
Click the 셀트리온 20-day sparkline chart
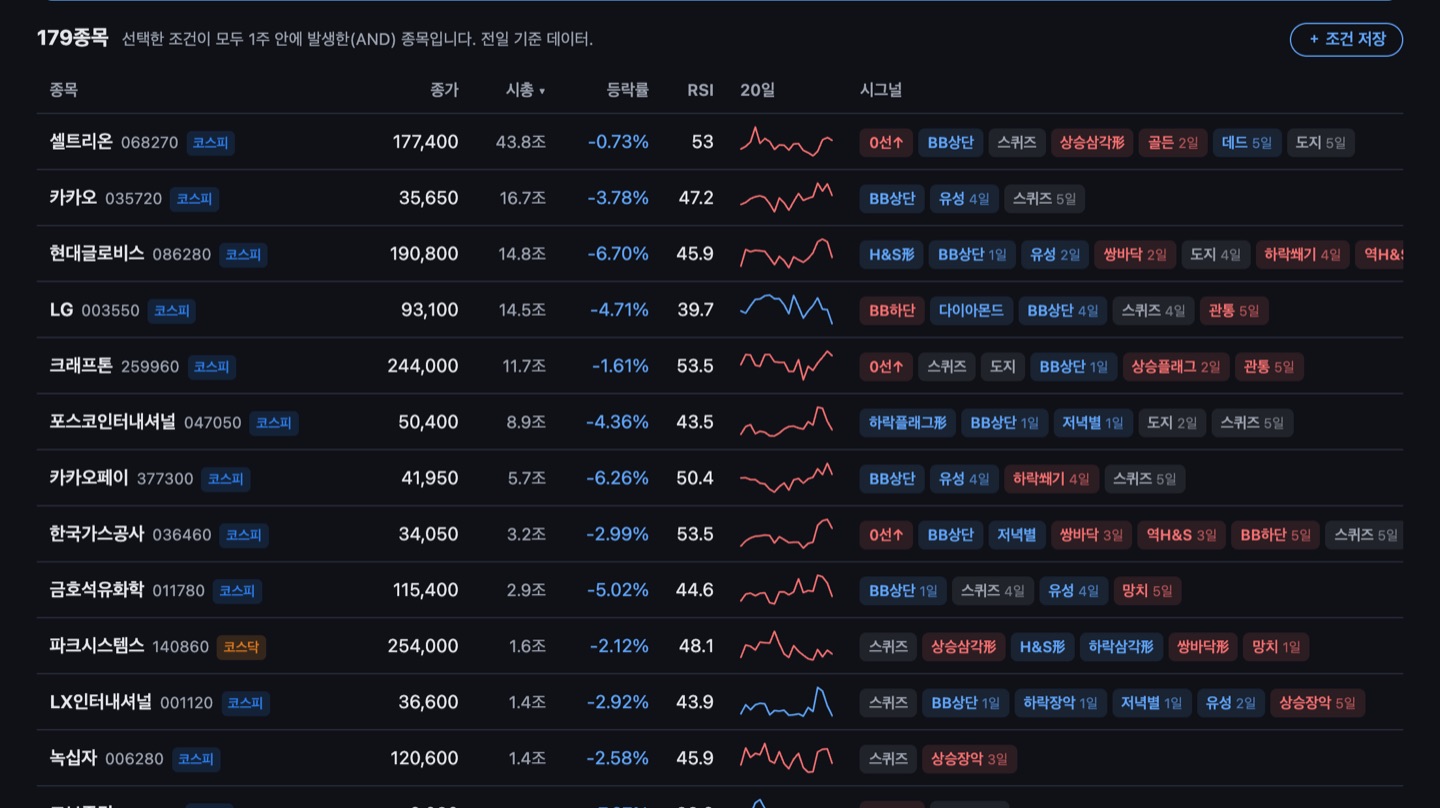pos(786,142)
